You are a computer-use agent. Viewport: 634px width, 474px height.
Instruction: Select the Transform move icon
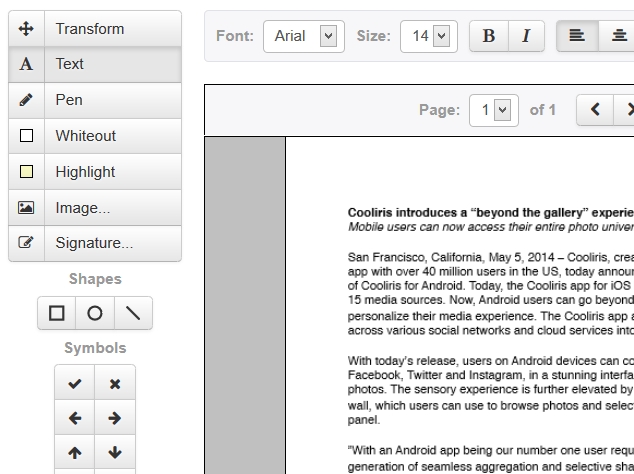click(26, 29)
